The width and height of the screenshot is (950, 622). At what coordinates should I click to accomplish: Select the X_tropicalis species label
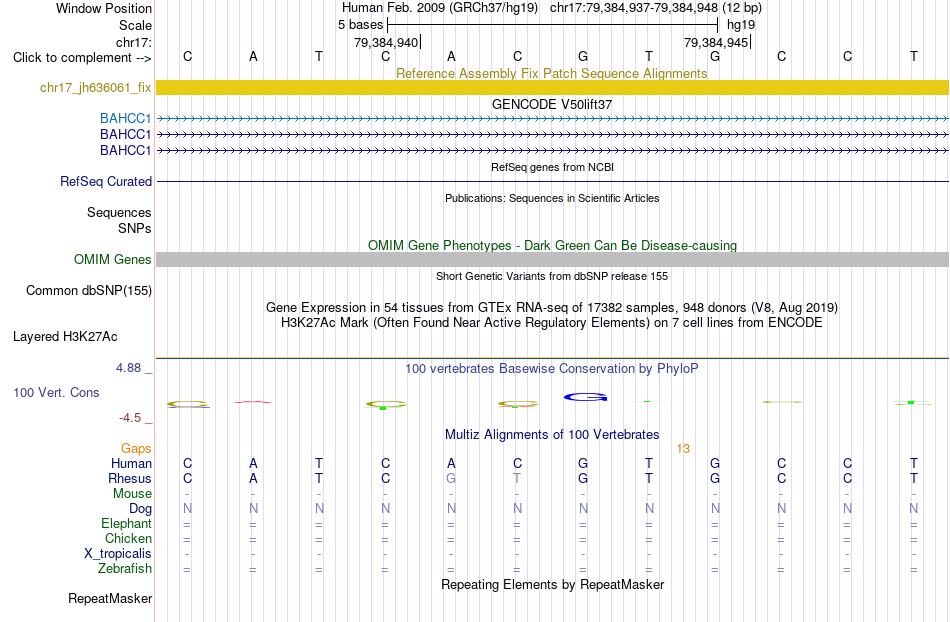[x=118, y=554]
